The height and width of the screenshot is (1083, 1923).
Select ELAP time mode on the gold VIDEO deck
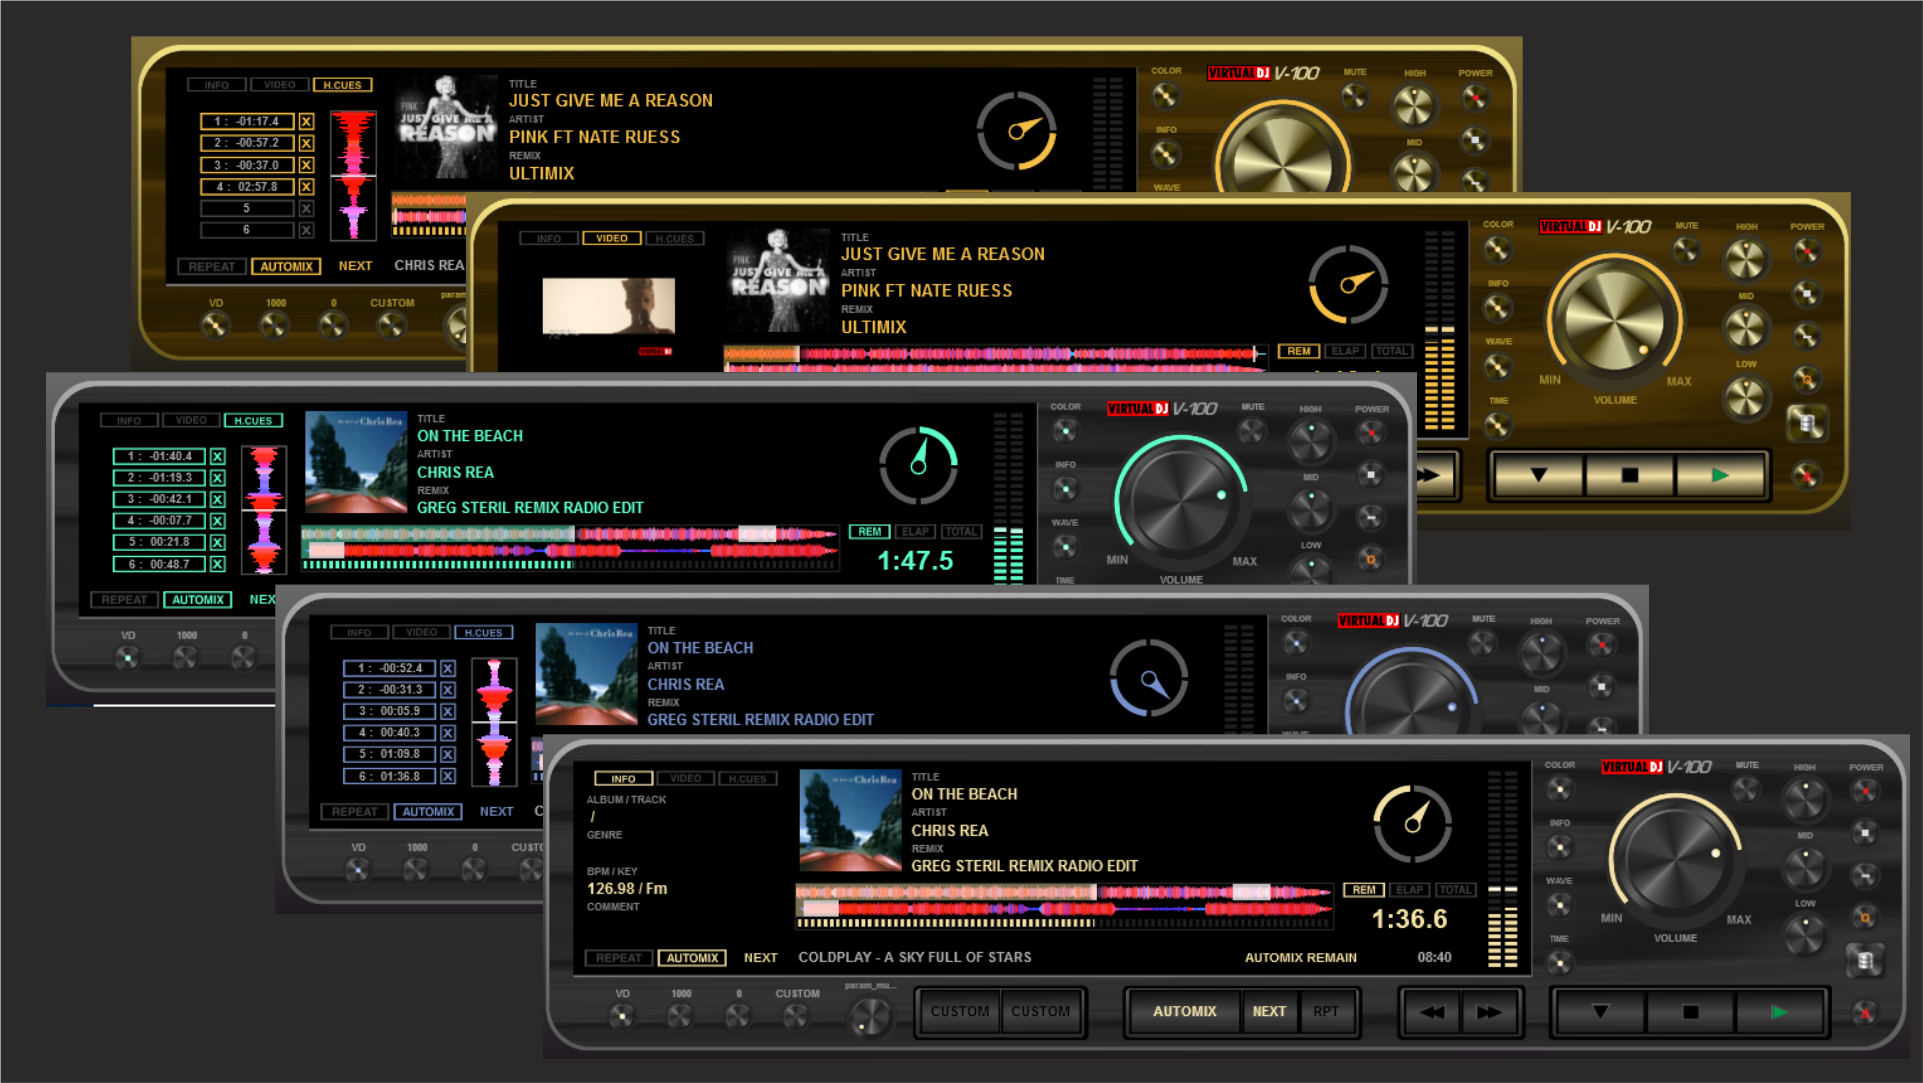pos(1345,351)
